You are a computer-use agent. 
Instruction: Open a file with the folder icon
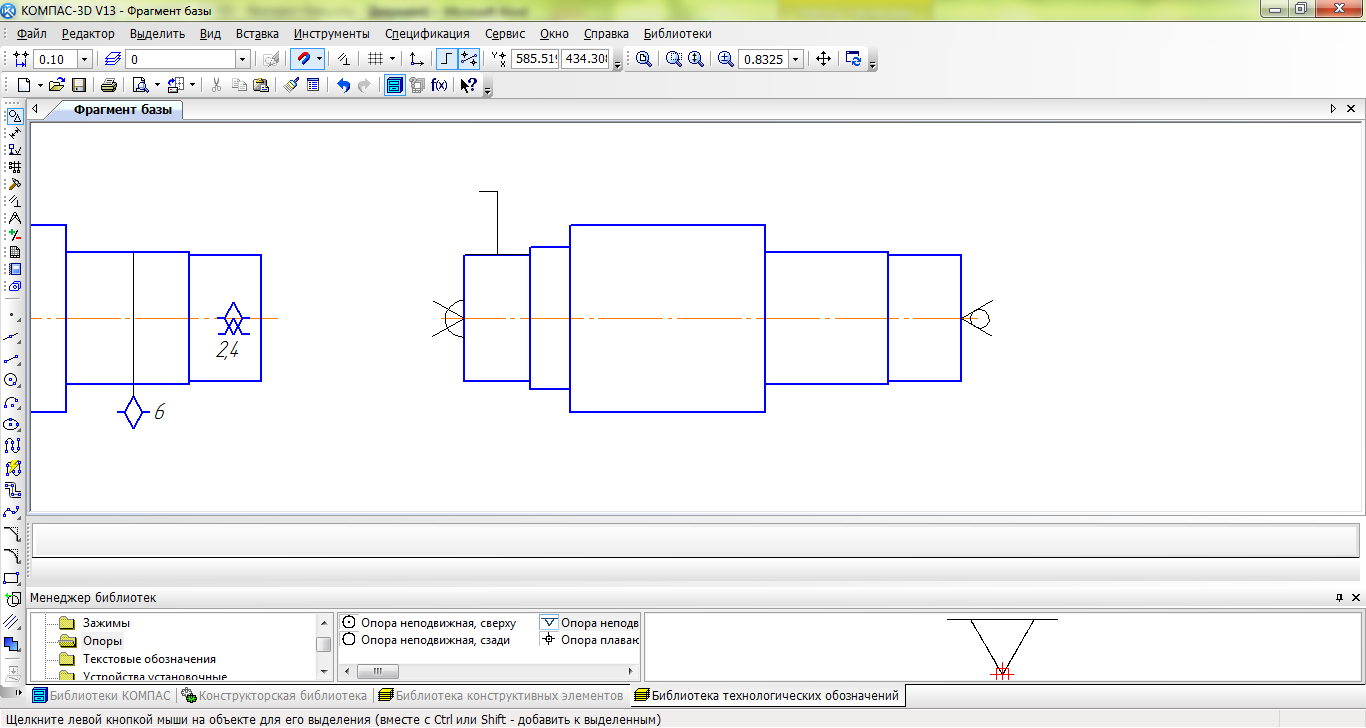point(58,86)
